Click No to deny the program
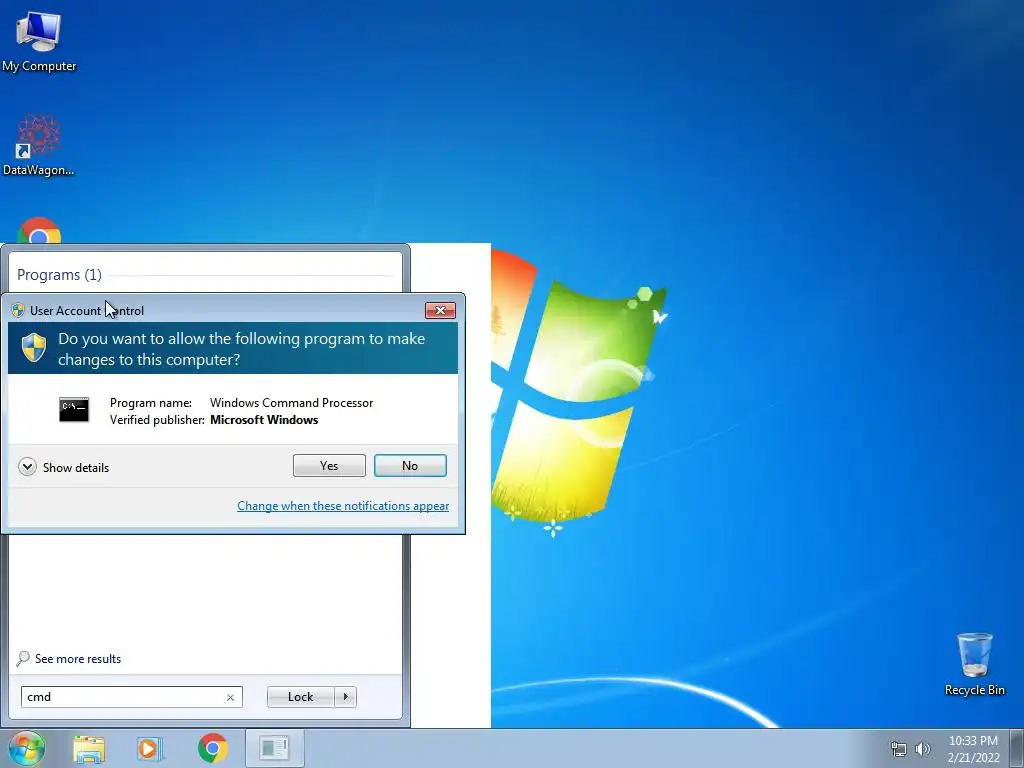Screen dimensions: 1024x768 pyautogui.click(x=410, y=466)
